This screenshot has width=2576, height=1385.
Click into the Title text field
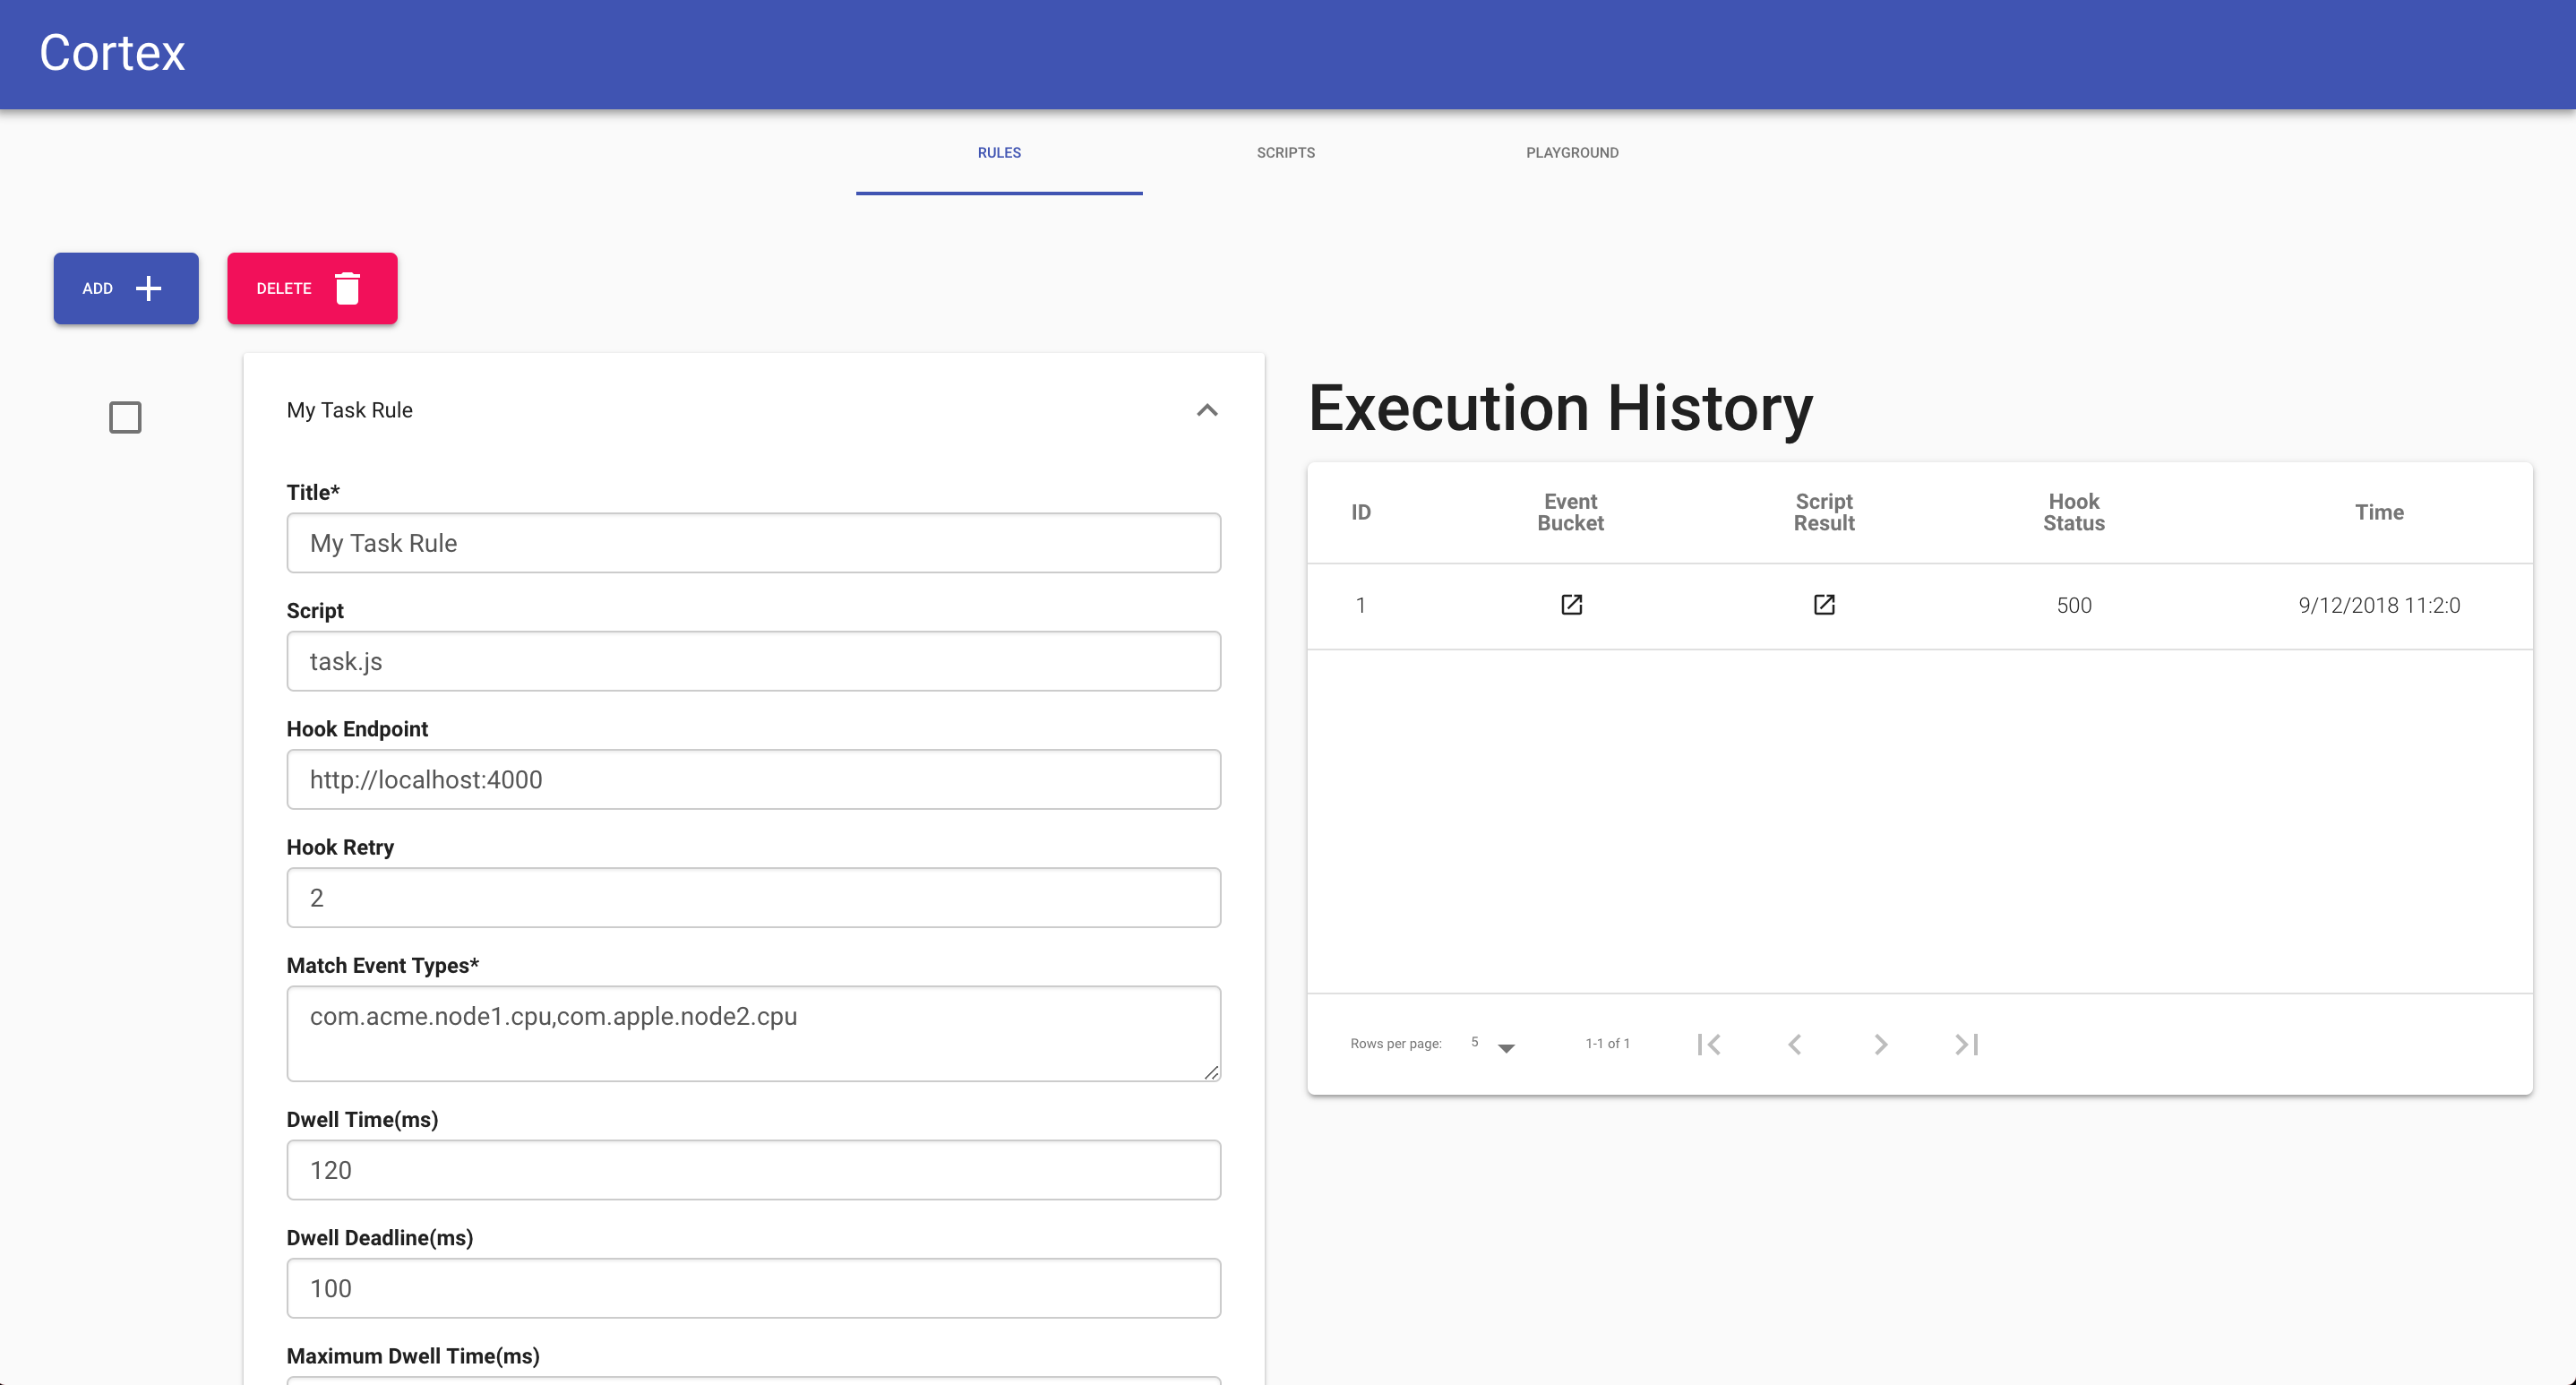(753, 543)
